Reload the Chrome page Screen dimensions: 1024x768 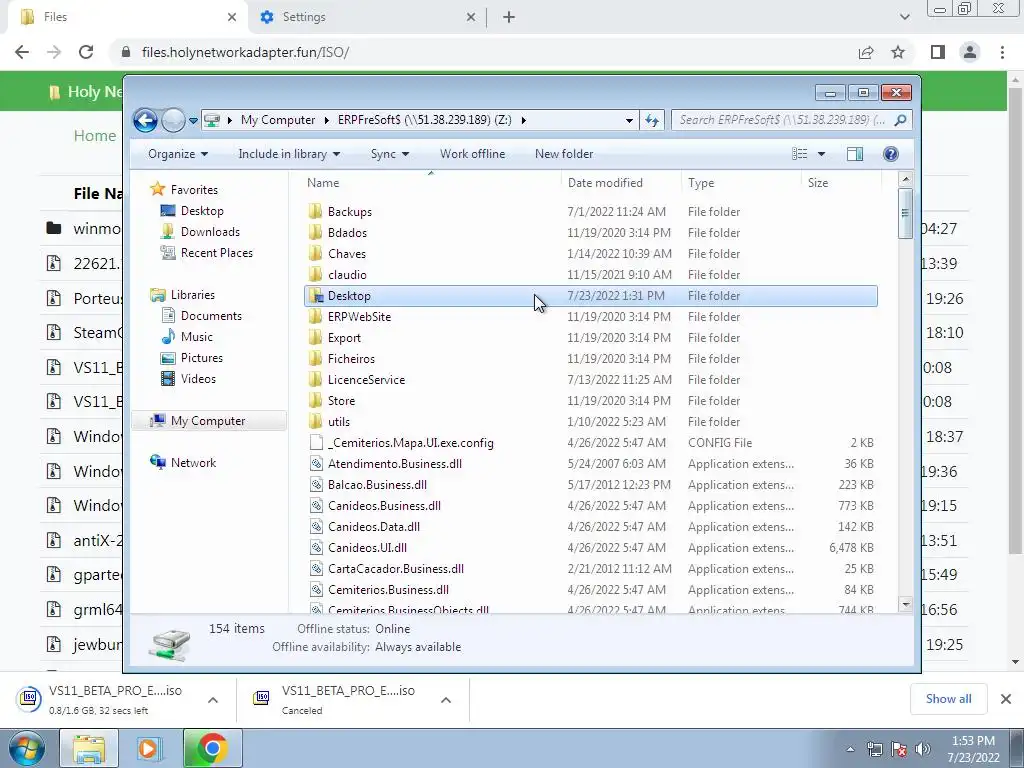coord(86,52)
